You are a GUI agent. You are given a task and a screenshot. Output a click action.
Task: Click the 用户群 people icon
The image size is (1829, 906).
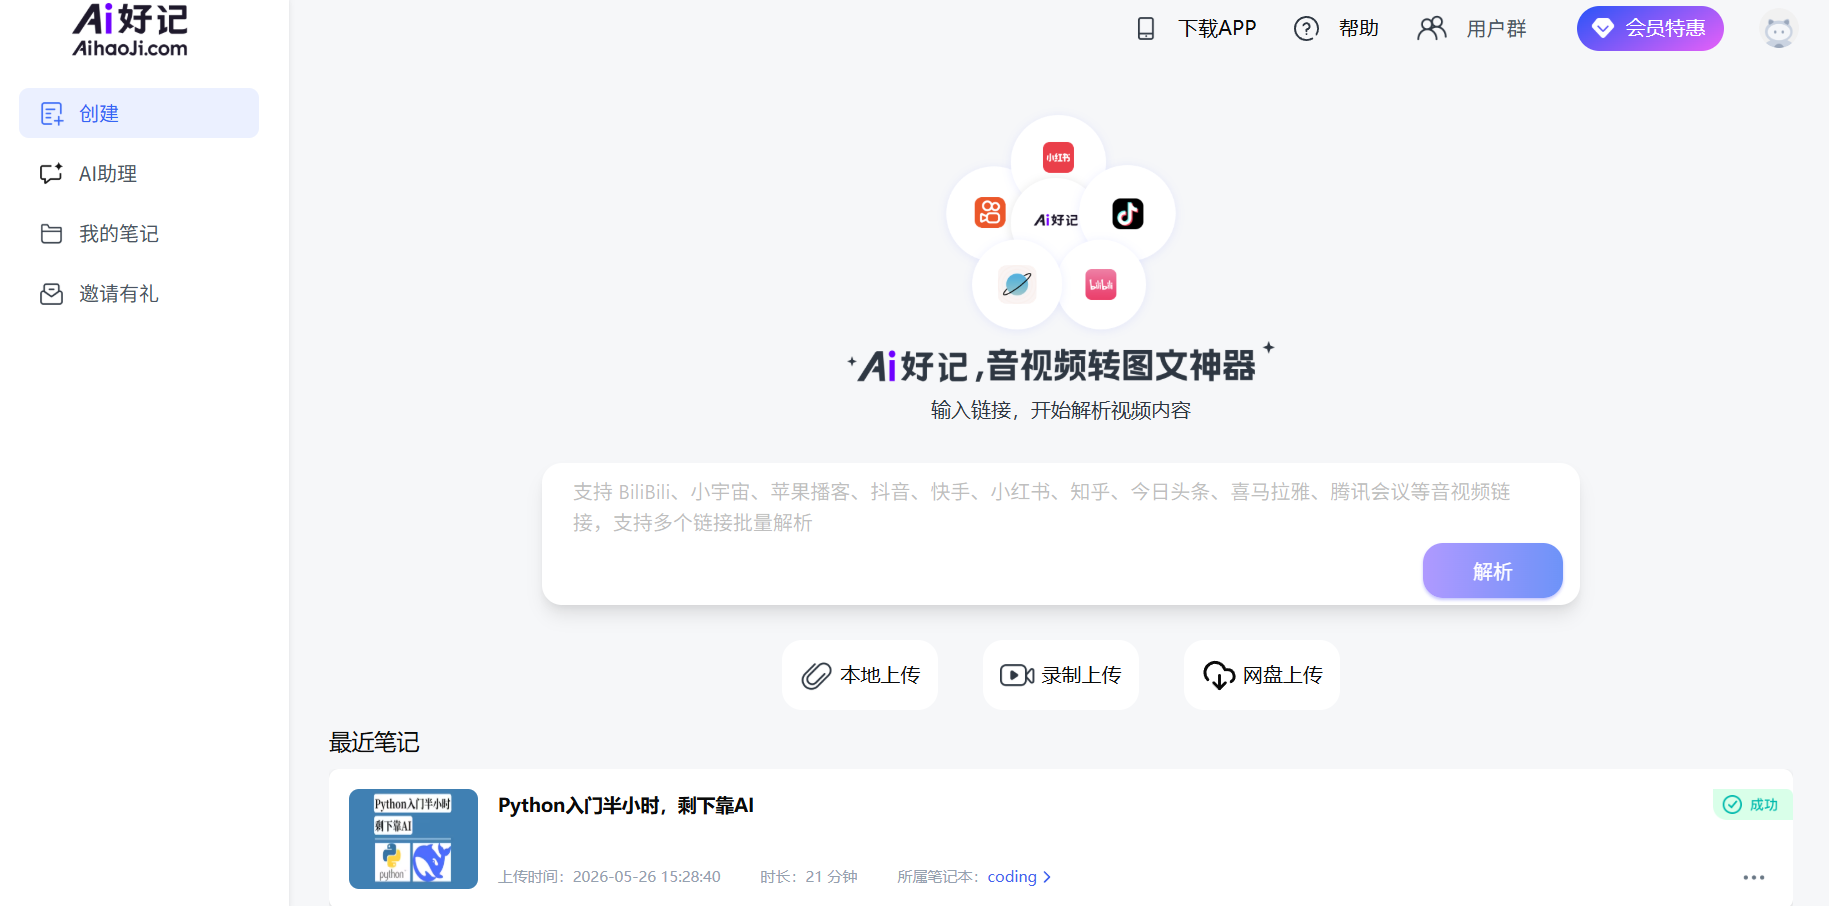coord(1432,28)
